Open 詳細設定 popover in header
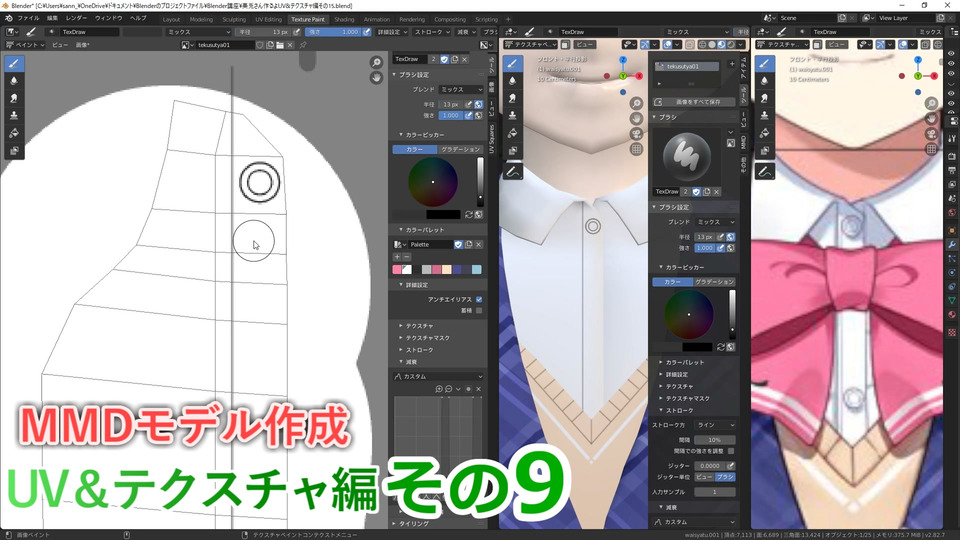Image resolution: width=960 pixels, height=540 pixels. (x=392, y=32)
